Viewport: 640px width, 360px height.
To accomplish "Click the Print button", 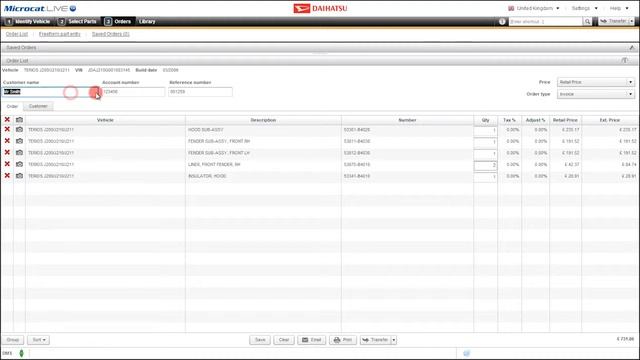I will (x=343, y=340).
